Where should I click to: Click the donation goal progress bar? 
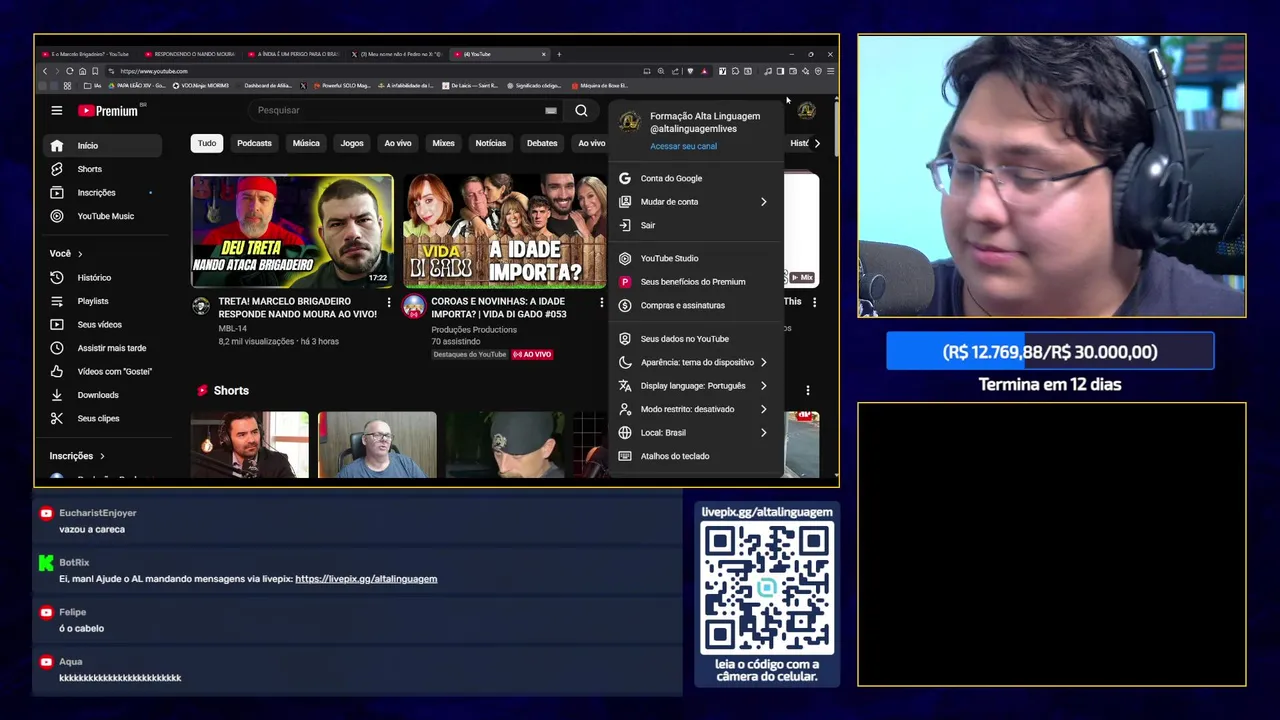pyautogui.click(x=1050, y=352)
